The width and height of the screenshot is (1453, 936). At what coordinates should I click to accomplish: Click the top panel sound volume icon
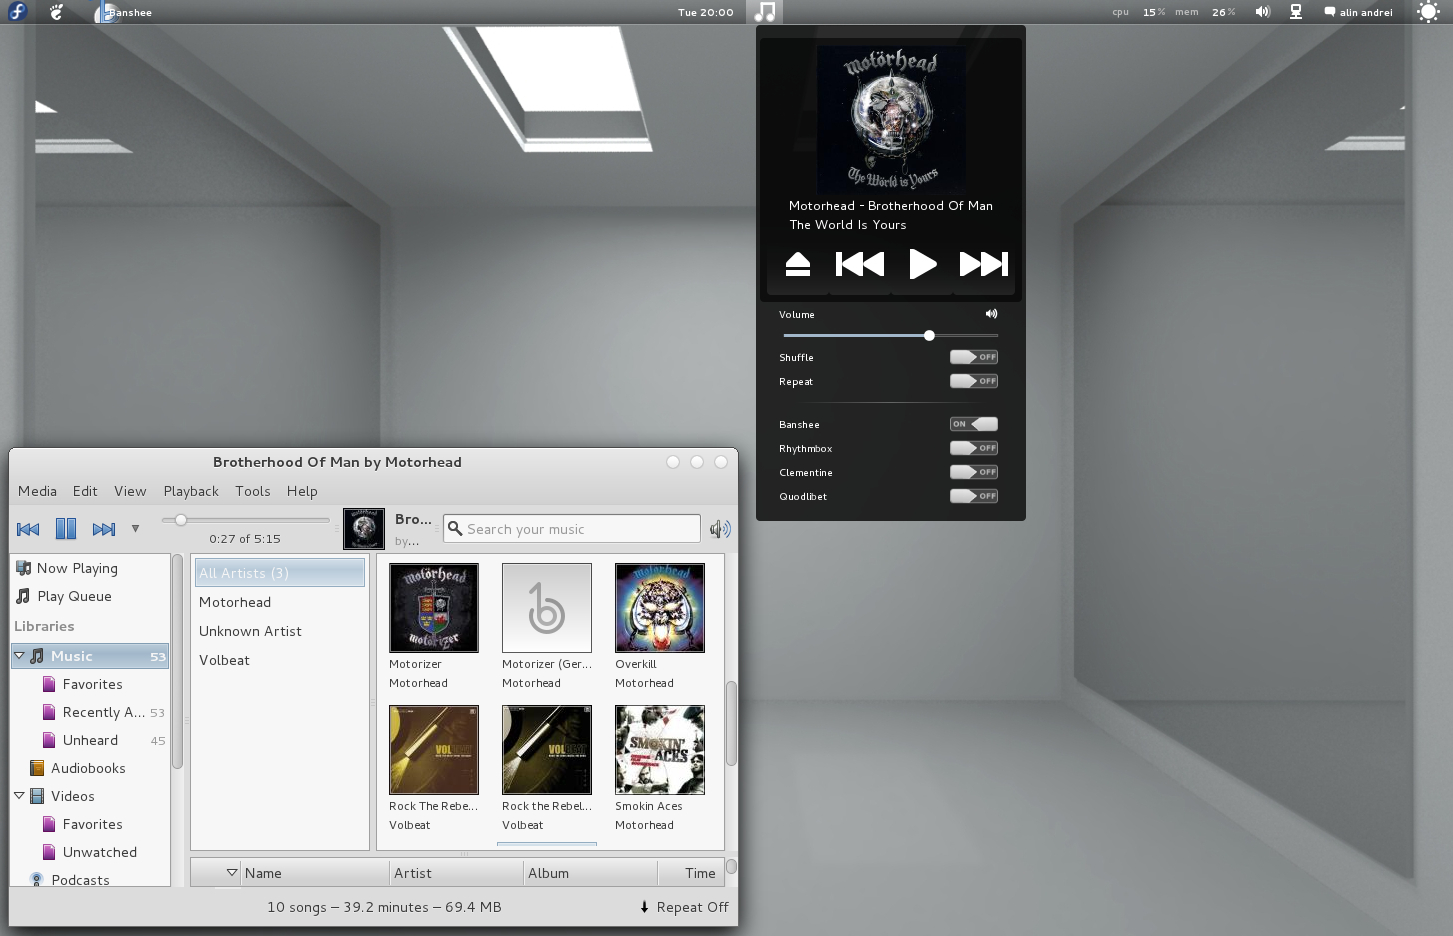pyautogui.click(x=1263, y=12)
